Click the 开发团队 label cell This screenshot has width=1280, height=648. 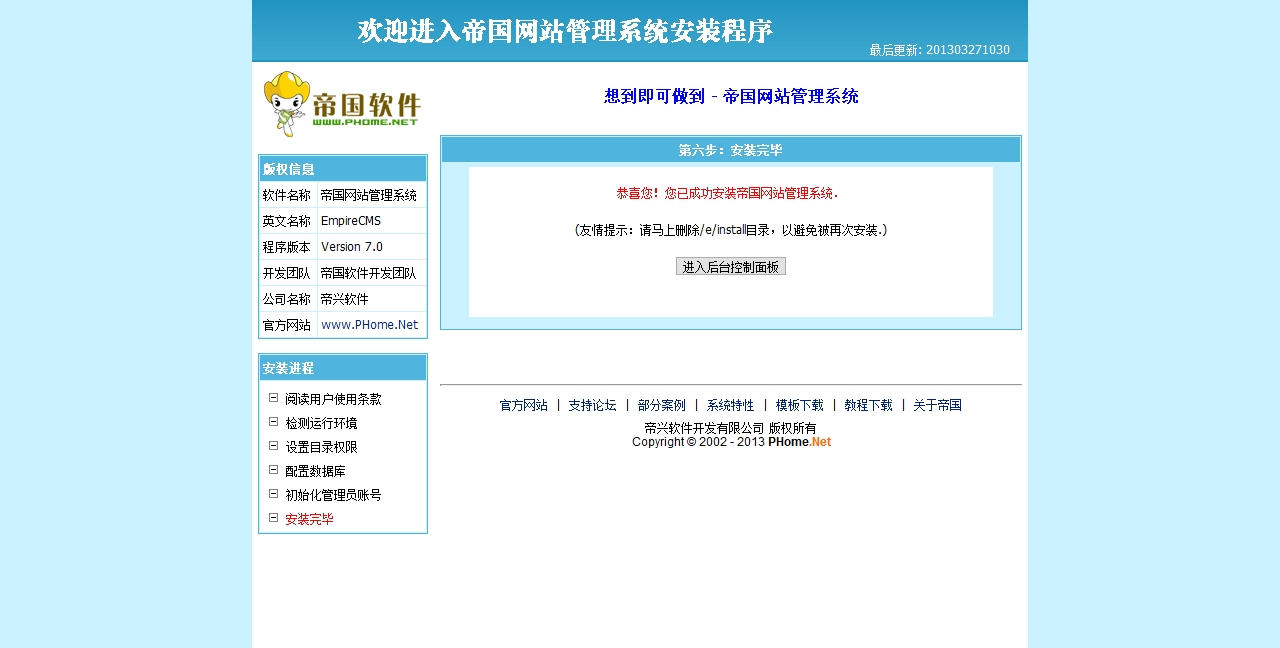point(288,273)
